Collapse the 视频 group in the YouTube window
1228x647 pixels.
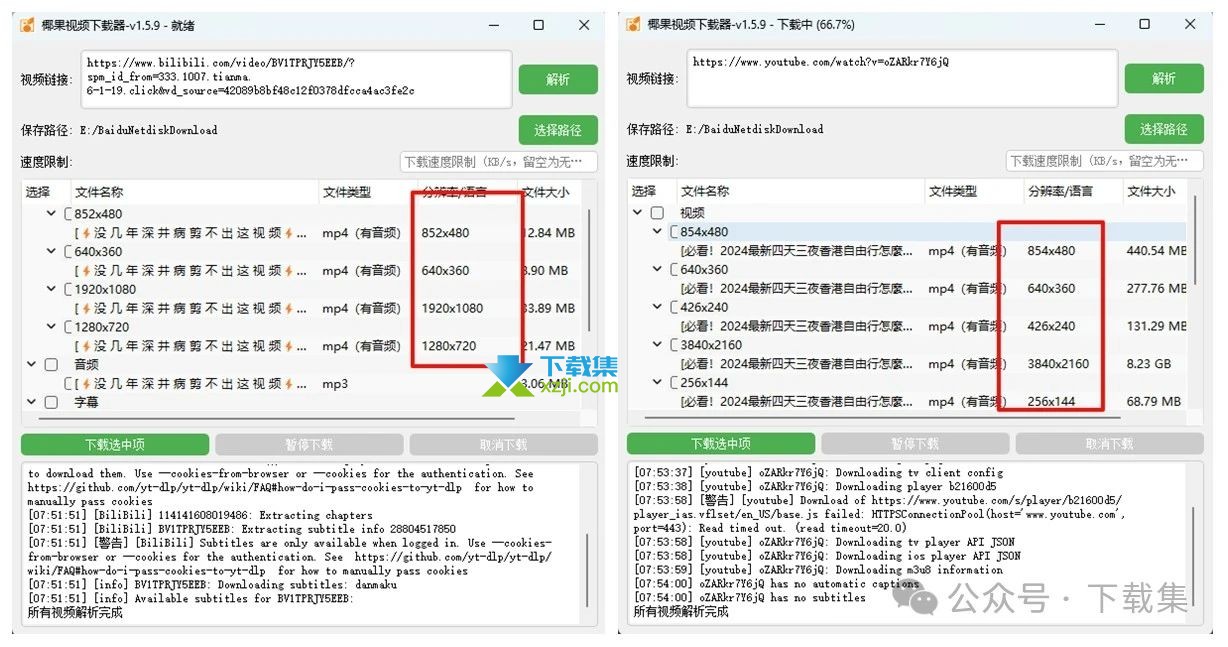point(637,213)
